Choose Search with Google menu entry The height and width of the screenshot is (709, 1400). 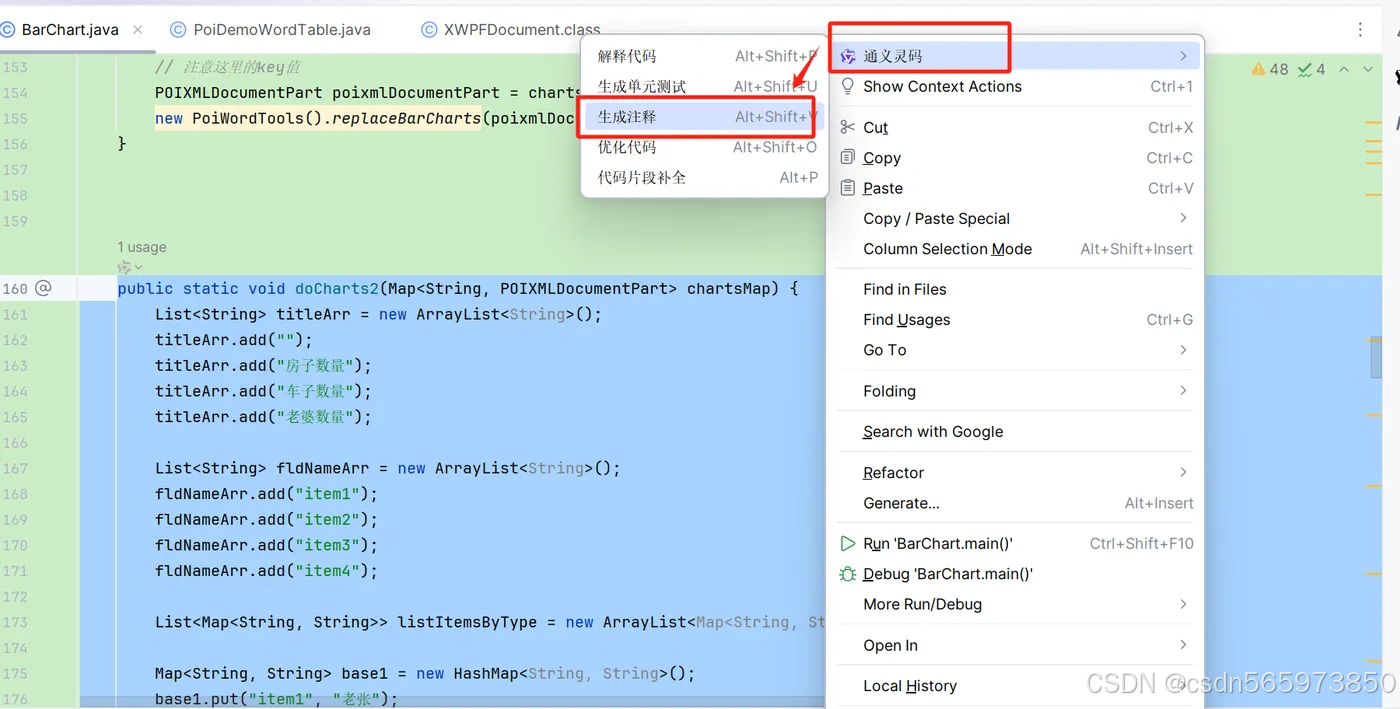(1017, 432)
